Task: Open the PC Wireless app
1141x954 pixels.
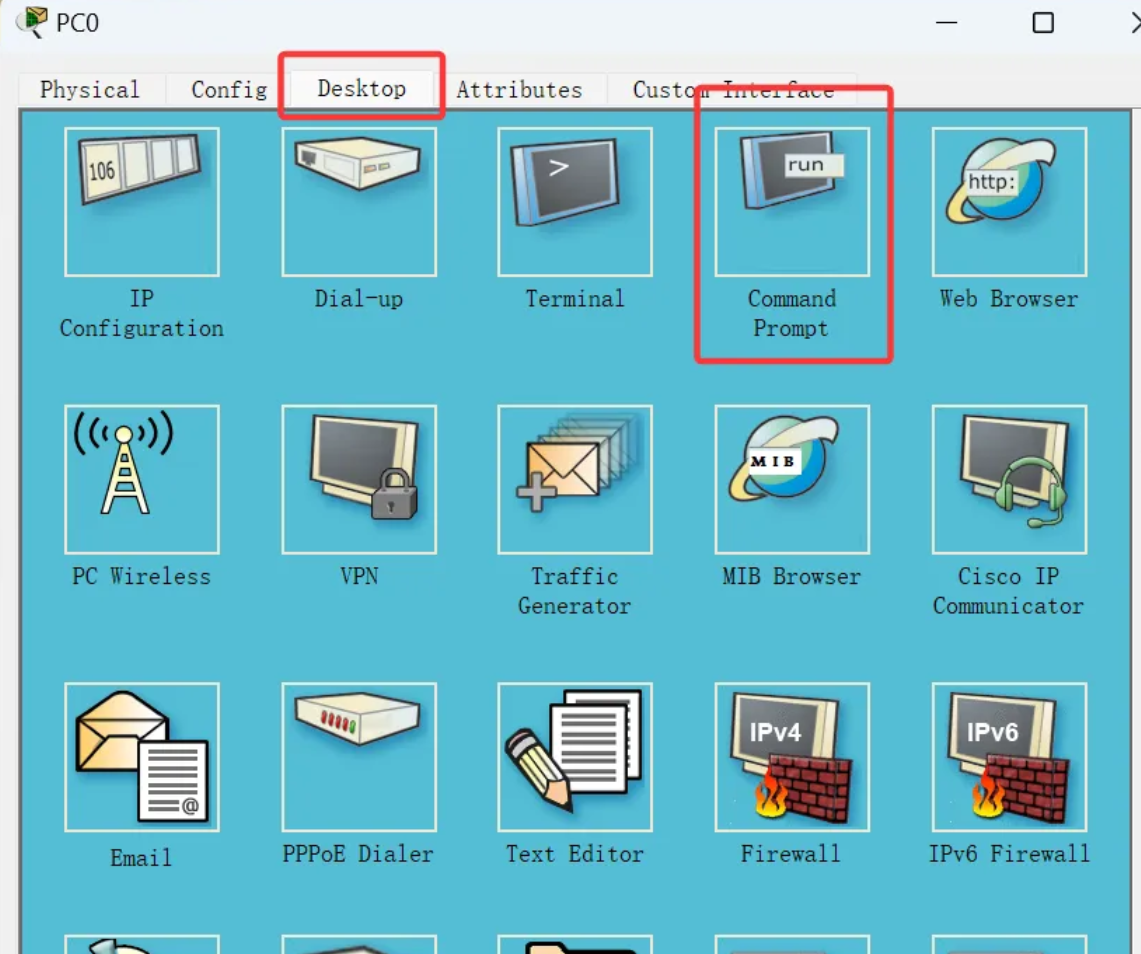Action: (142, 480)
